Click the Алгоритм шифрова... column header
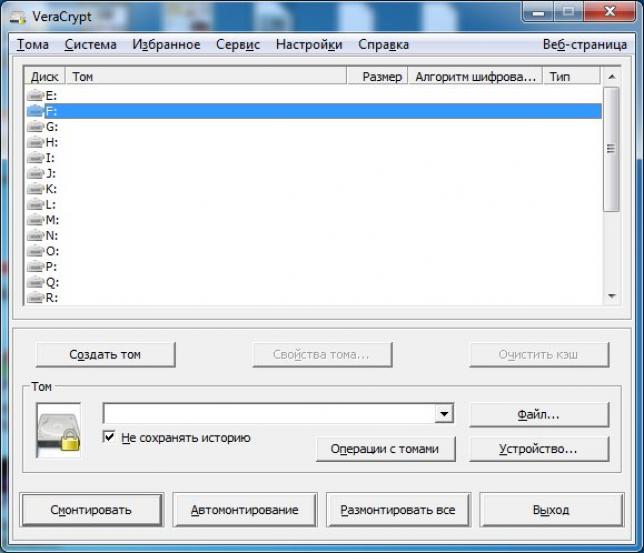This screenshot has width=644, height=553. [475, 77]
